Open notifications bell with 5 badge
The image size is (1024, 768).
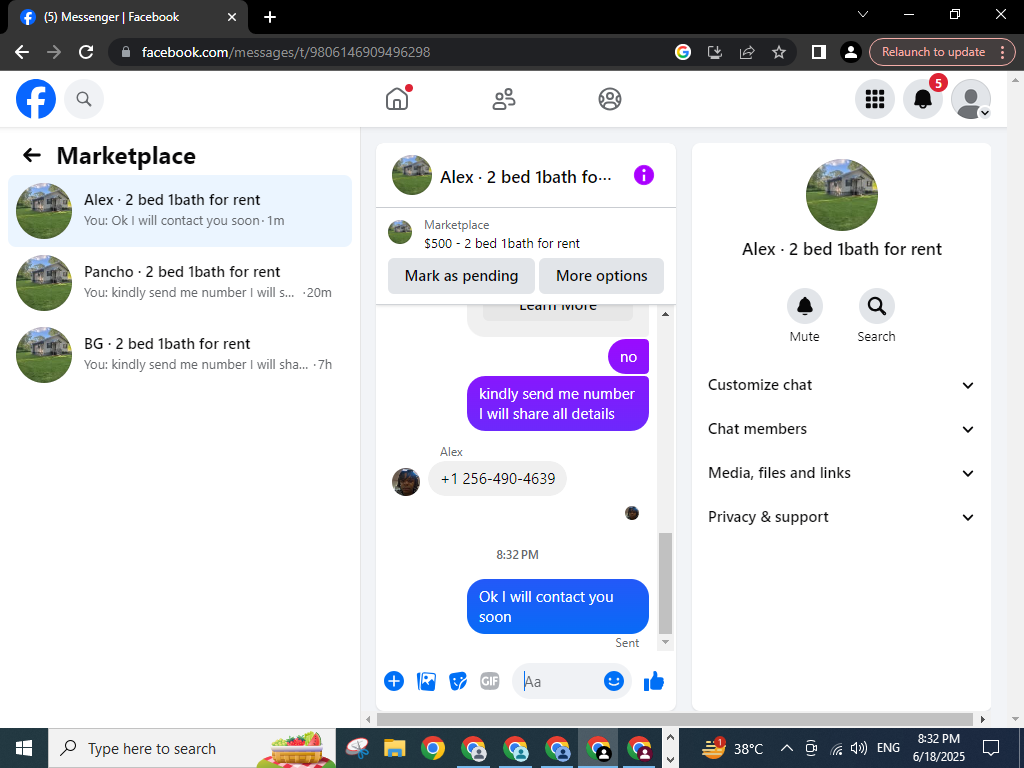(923, 99)
